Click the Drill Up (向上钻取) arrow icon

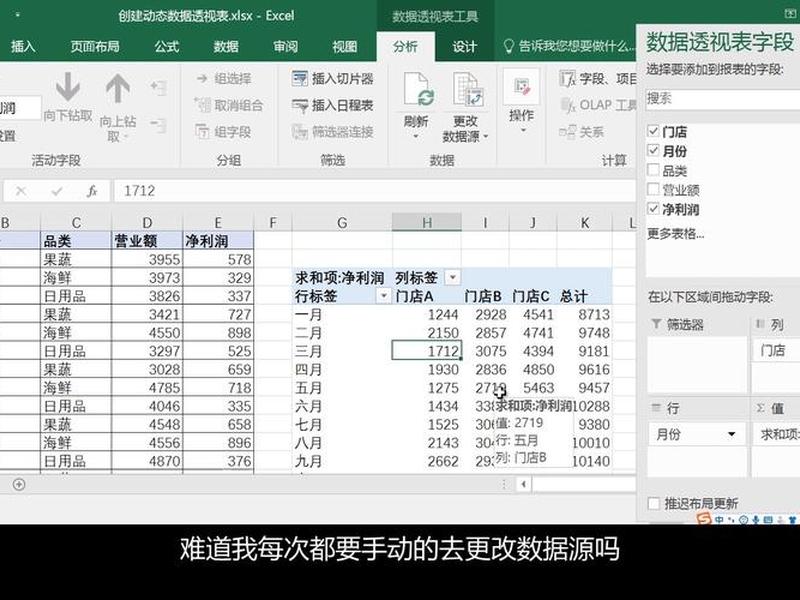coord(117,88)
